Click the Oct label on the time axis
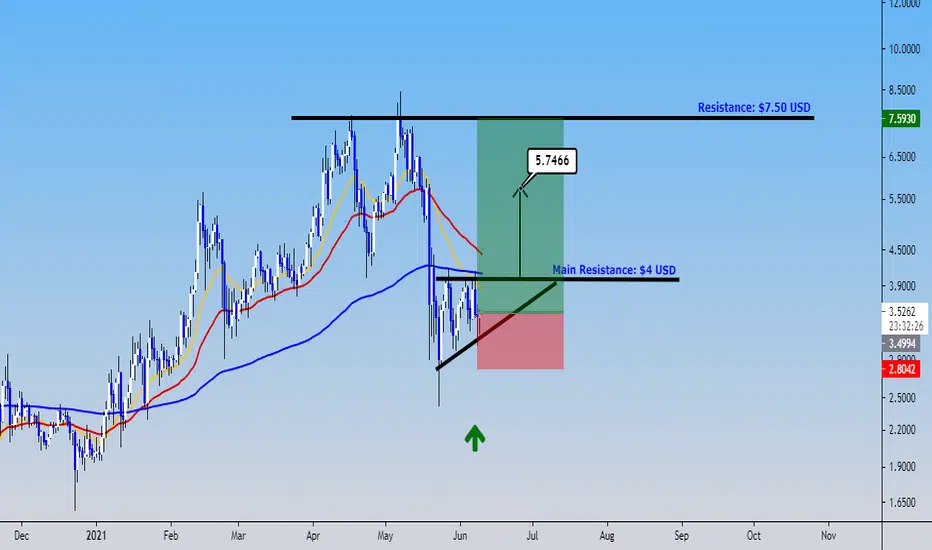 click(754, 536)
